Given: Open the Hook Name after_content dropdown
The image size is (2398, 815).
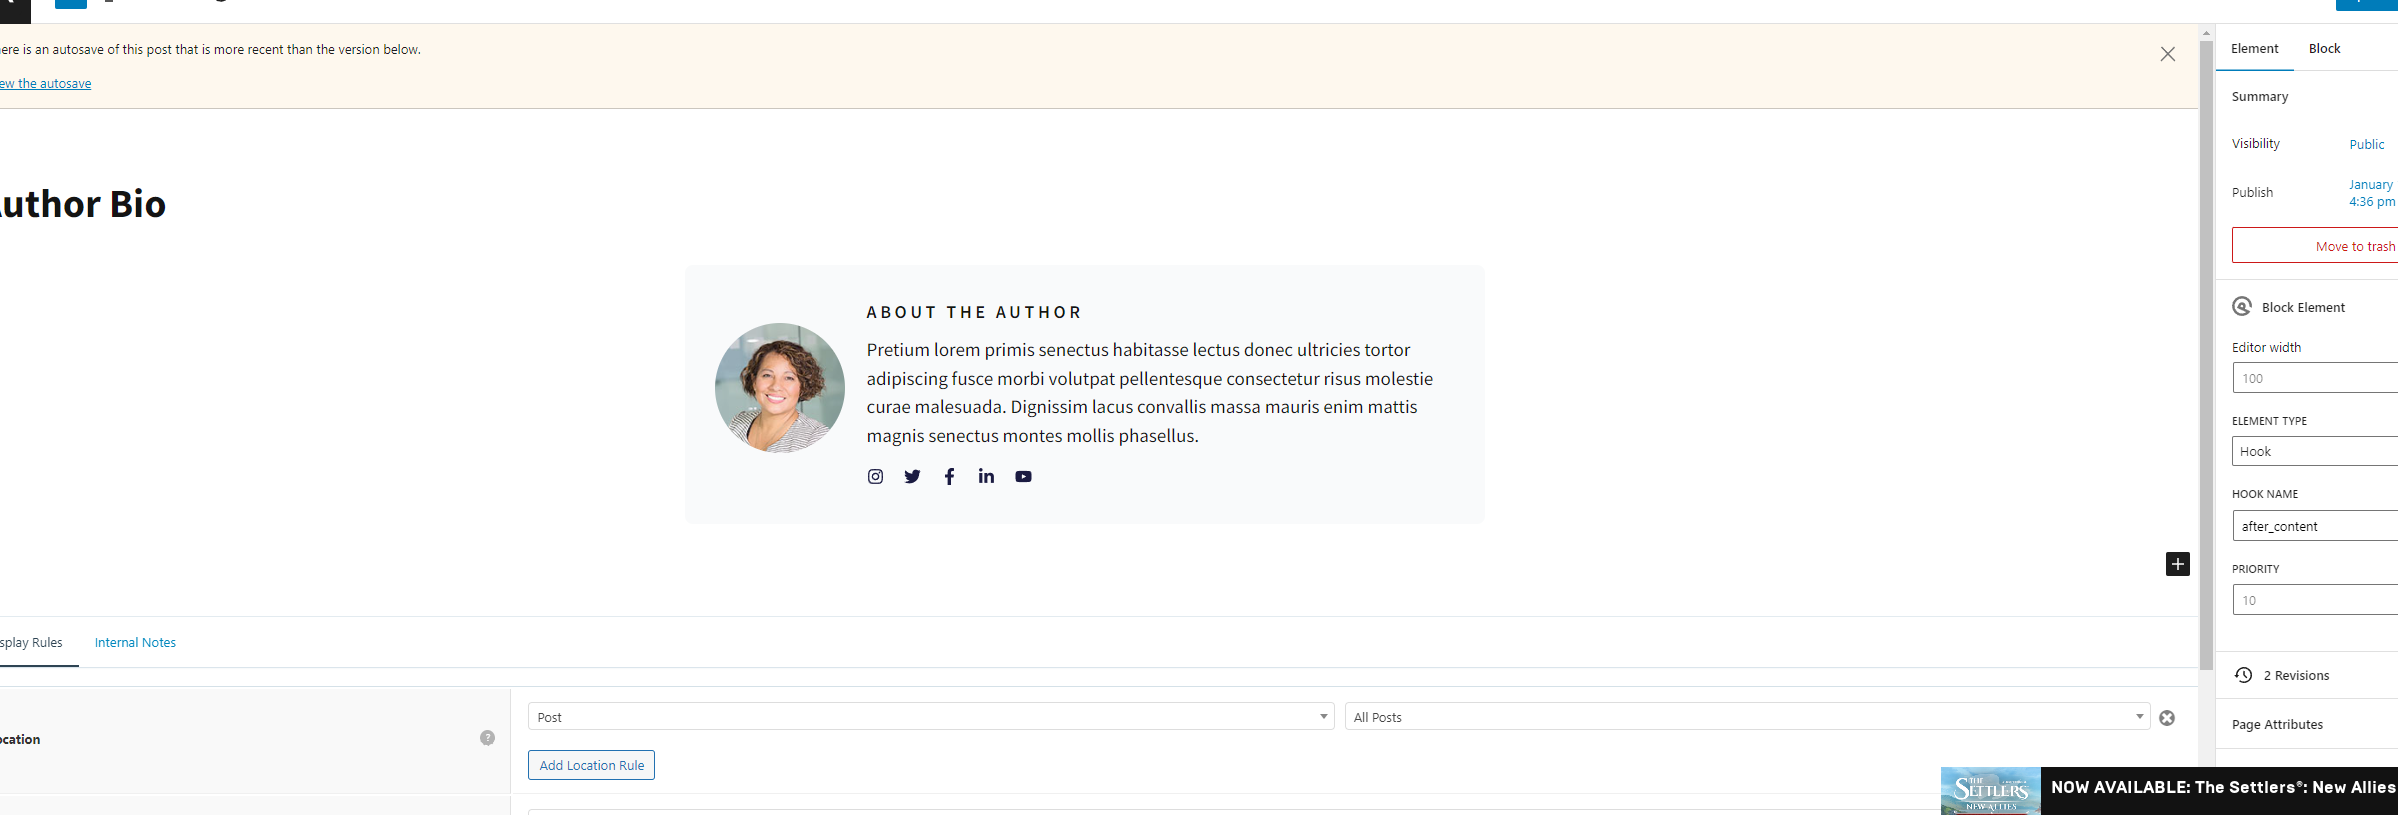Looking at the screenshot, I should click(2315, 526).
